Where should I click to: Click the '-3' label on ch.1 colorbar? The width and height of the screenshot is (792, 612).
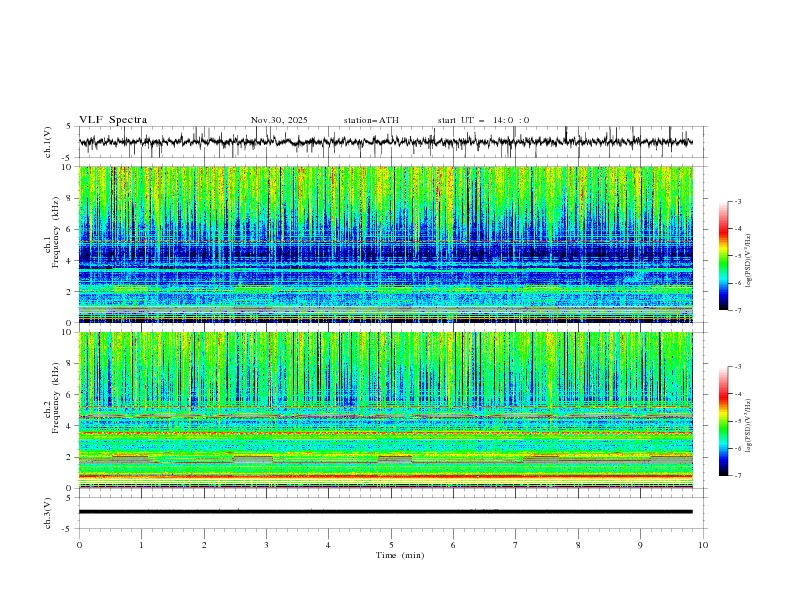pos(738,201)
